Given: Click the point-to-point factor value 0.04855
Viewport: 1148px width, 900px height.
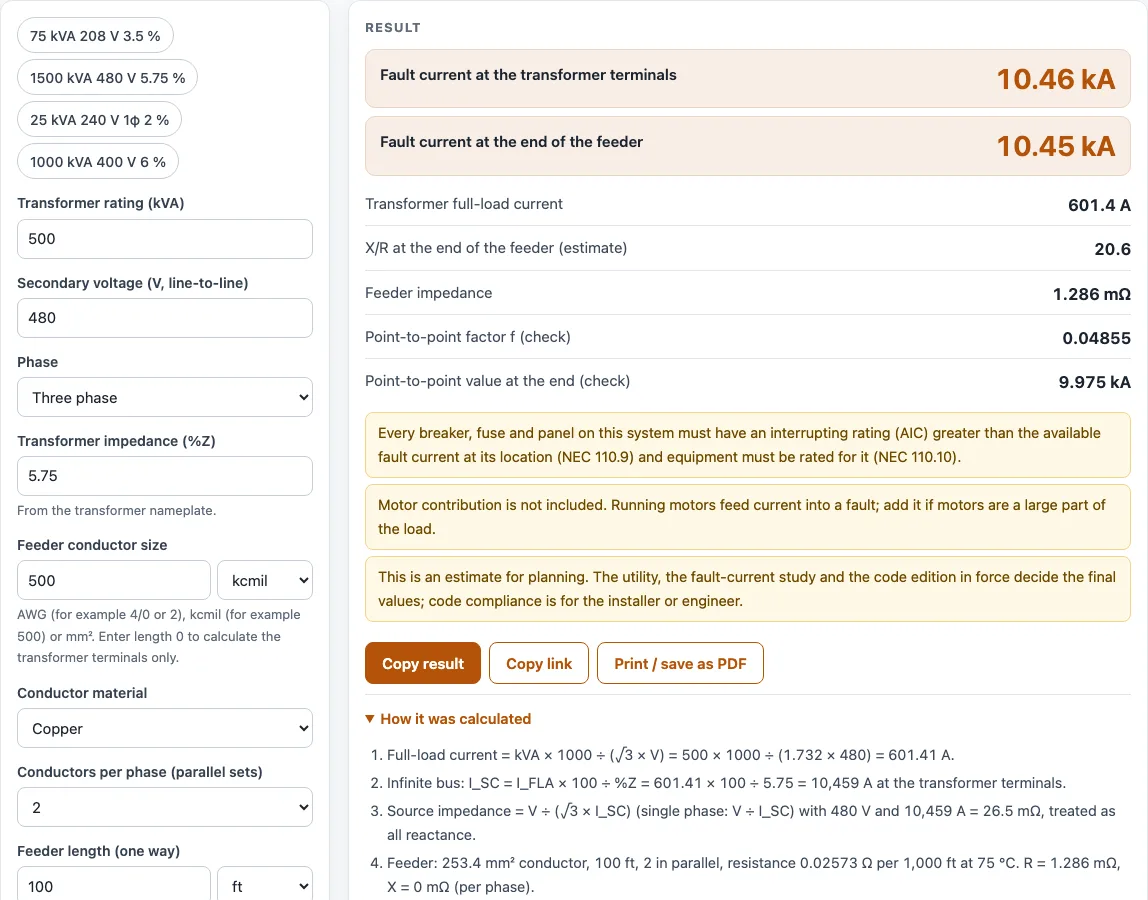Looking at the screenshot, I should [1097, 338].
